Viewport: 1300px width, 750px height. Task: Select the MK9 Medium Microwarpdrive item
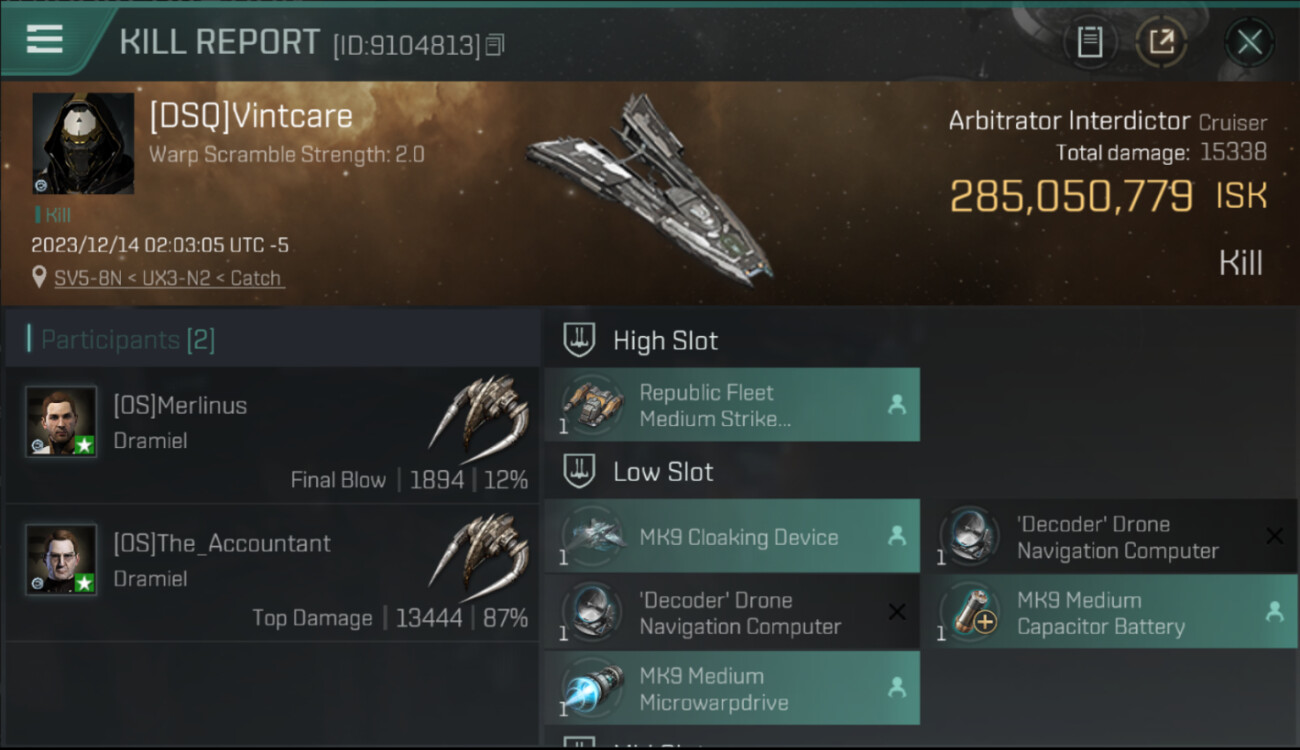coord(731,689)
